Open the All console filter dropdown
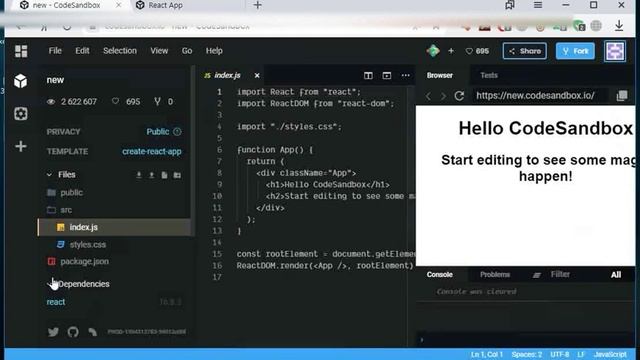The width and height of the screenshot is (640, 360). 616,275
